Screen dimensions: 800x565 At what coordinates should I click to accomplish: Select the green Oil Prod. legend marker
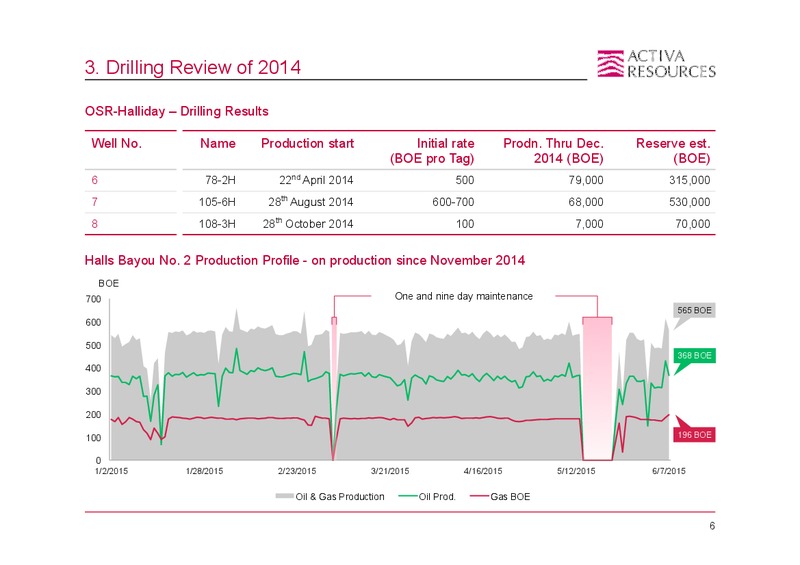pyautogui.click(x=408, y=496)
